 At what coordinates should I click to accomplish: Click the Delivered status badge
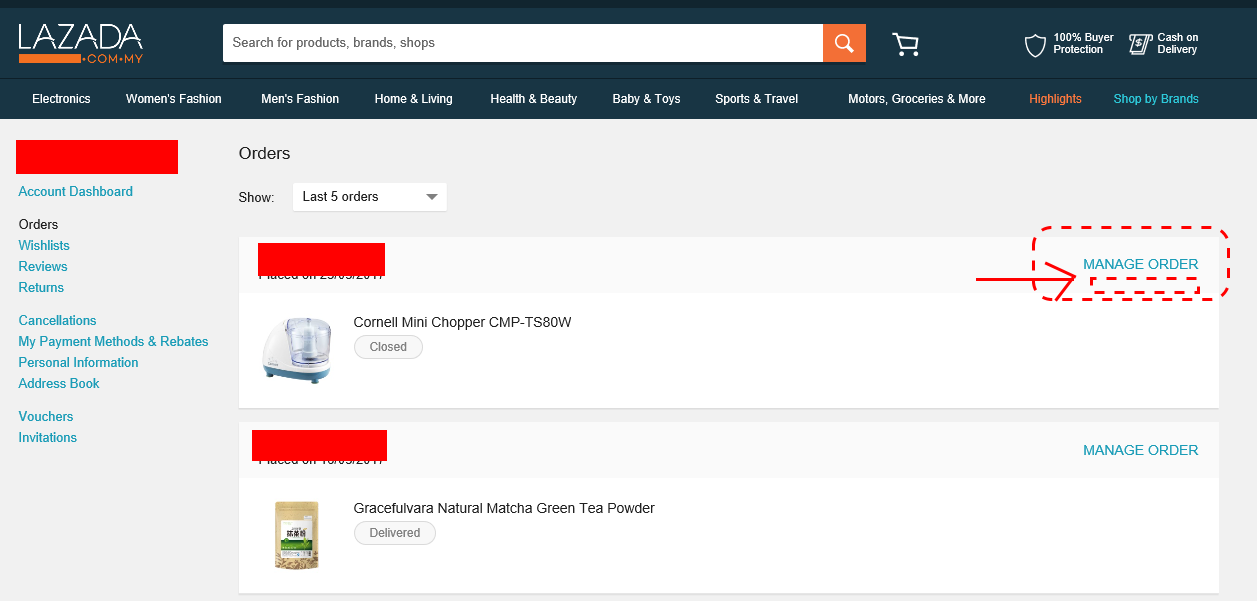pyautogui.click(x=395, y=533)
